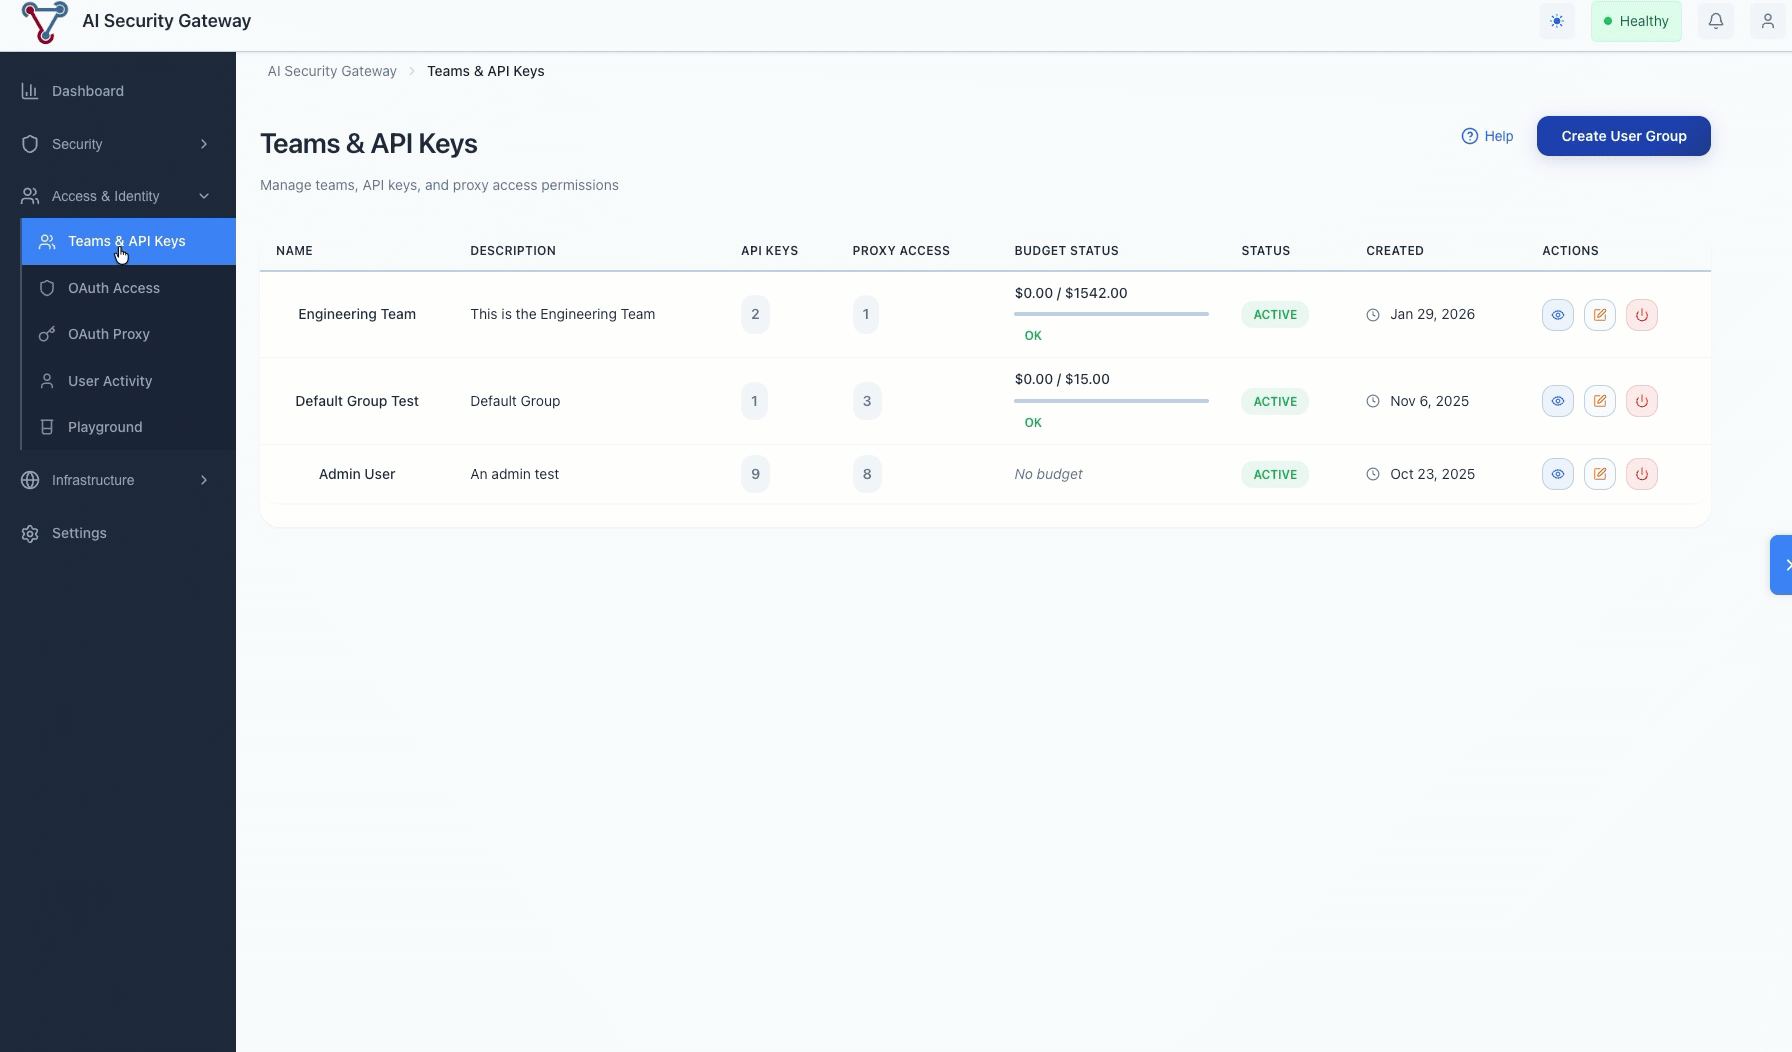Click the AI Security Gateway breadcrumb
Viewport: 1792px width, 1052px height.
click(x=331, y=71)
